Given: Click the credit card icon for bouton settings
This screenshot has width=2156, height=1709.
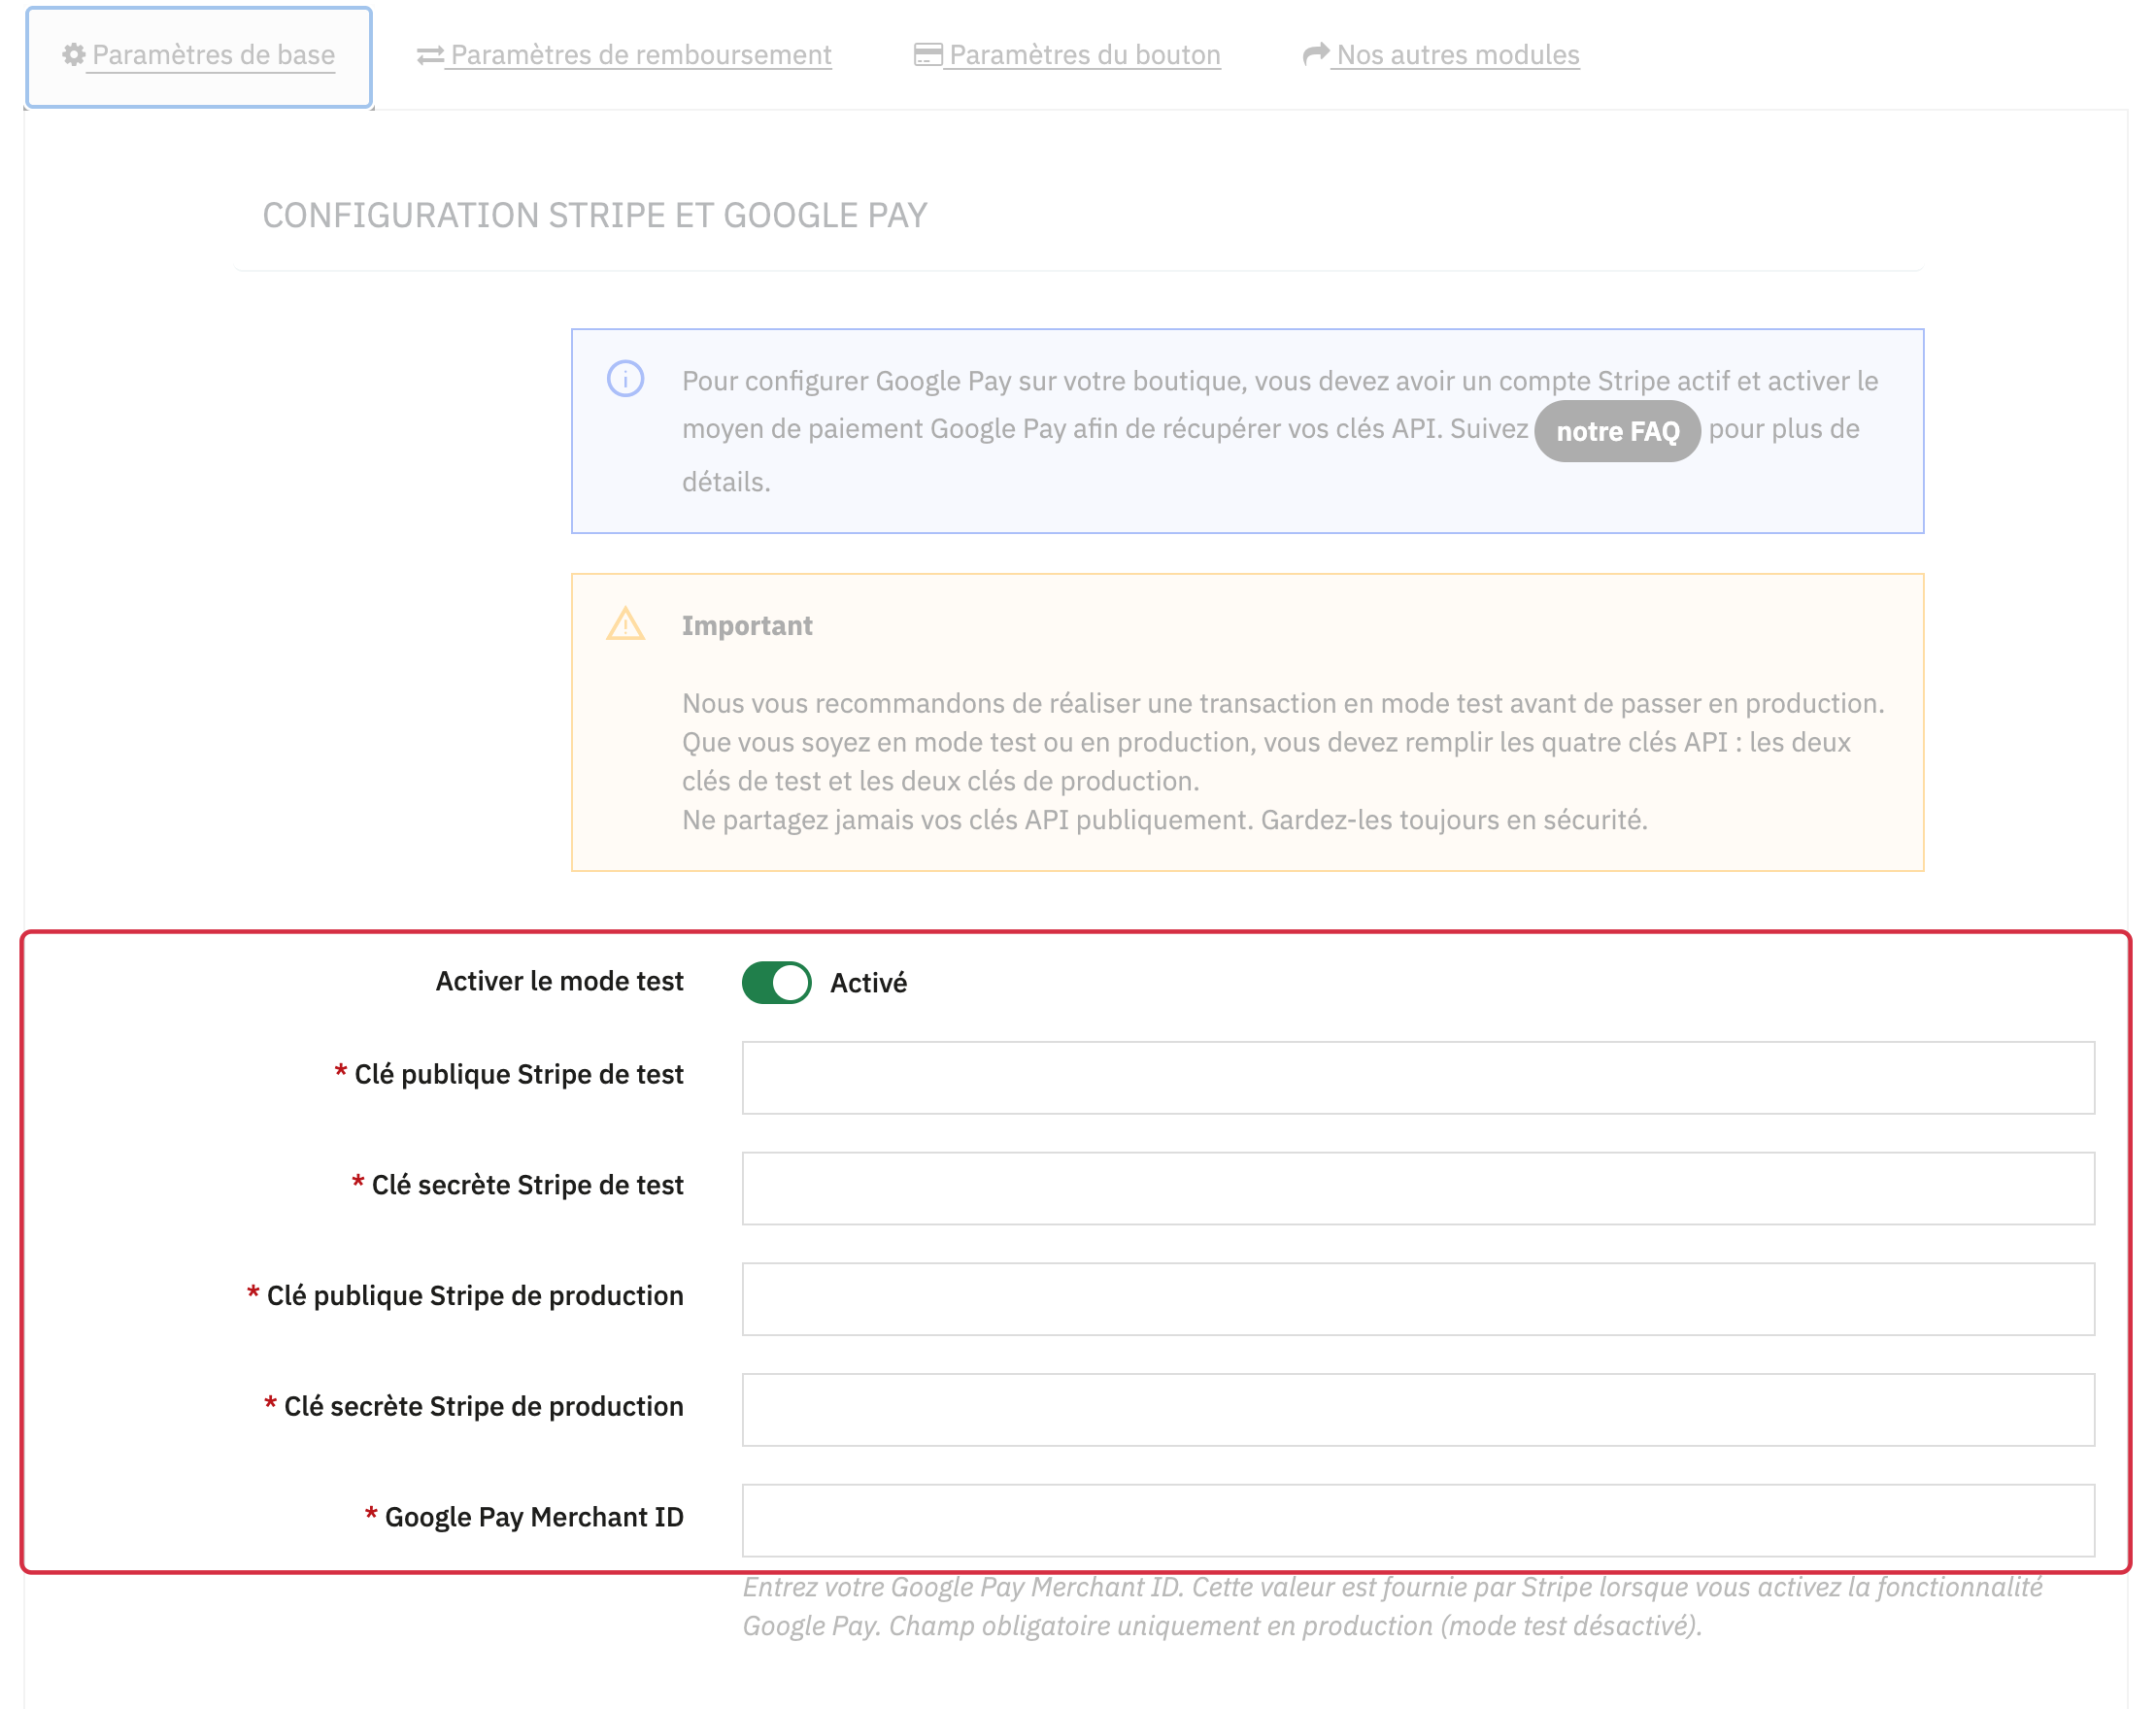Looking at the screenshot, I should (x=927, y=55).
